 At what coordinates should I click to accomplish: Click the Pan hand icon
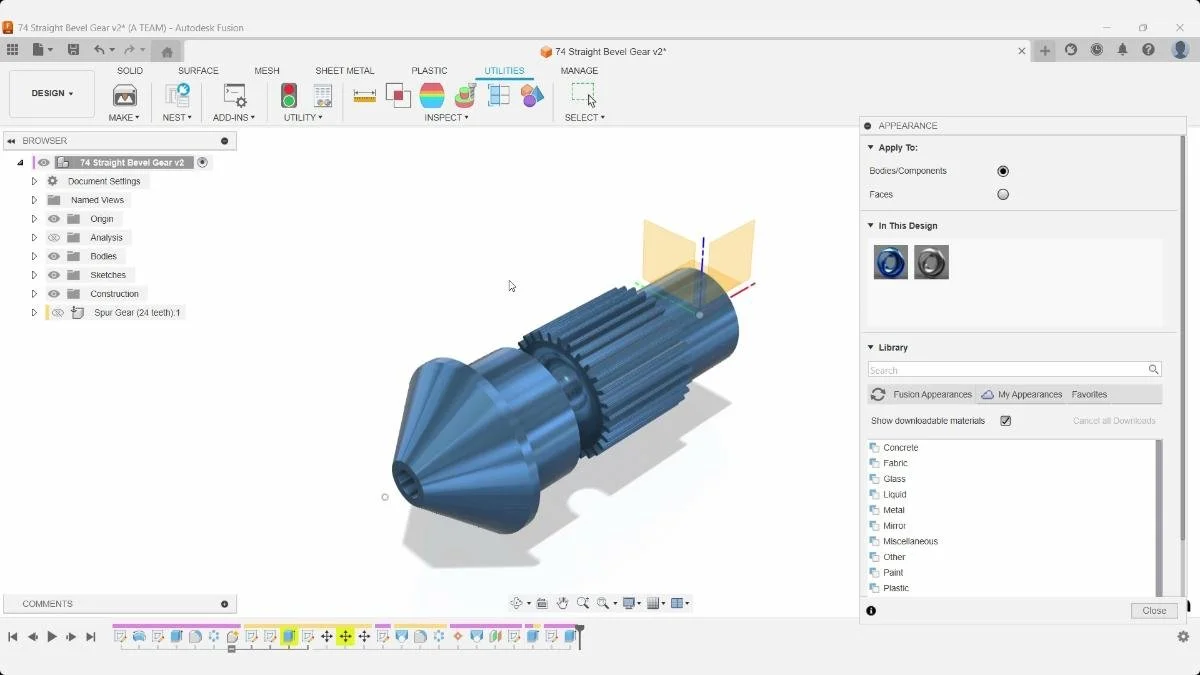562,603
